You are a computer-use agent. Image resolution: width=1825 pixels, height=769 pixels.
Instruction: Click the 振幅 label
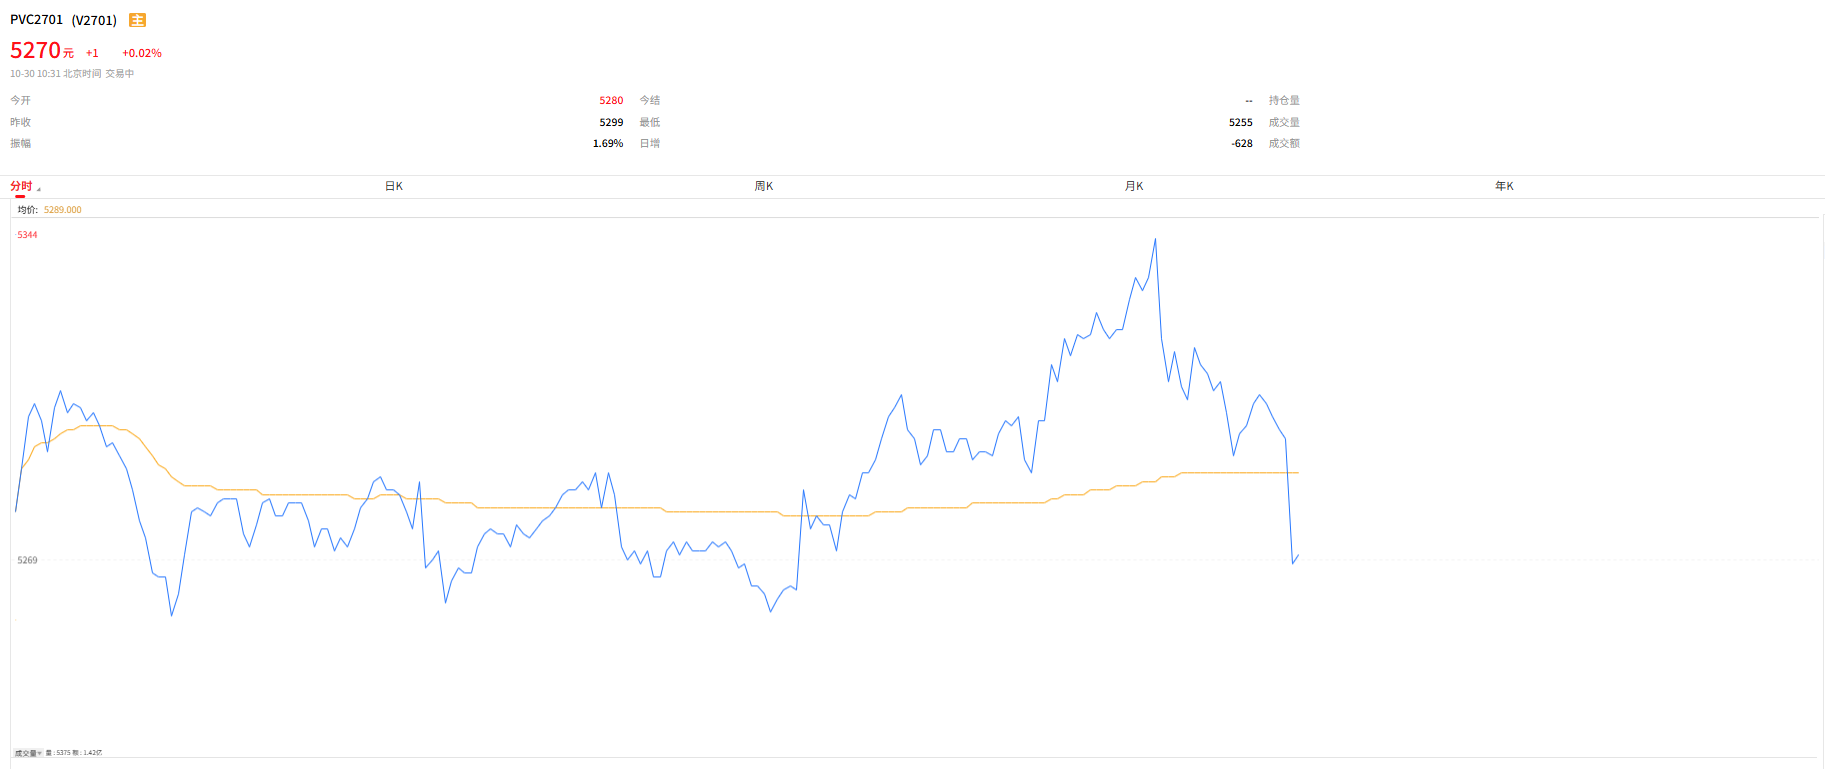(20, 143)
